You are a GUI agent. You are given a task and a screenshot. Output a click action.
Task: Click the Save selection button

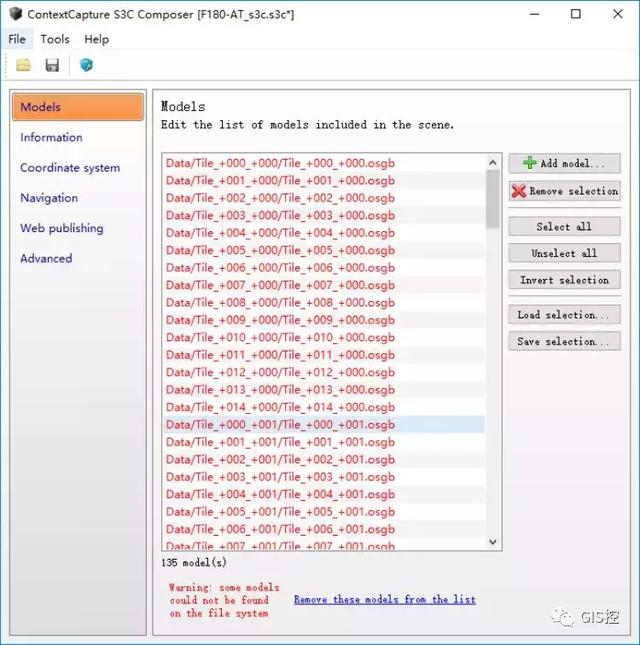point(564,341)
